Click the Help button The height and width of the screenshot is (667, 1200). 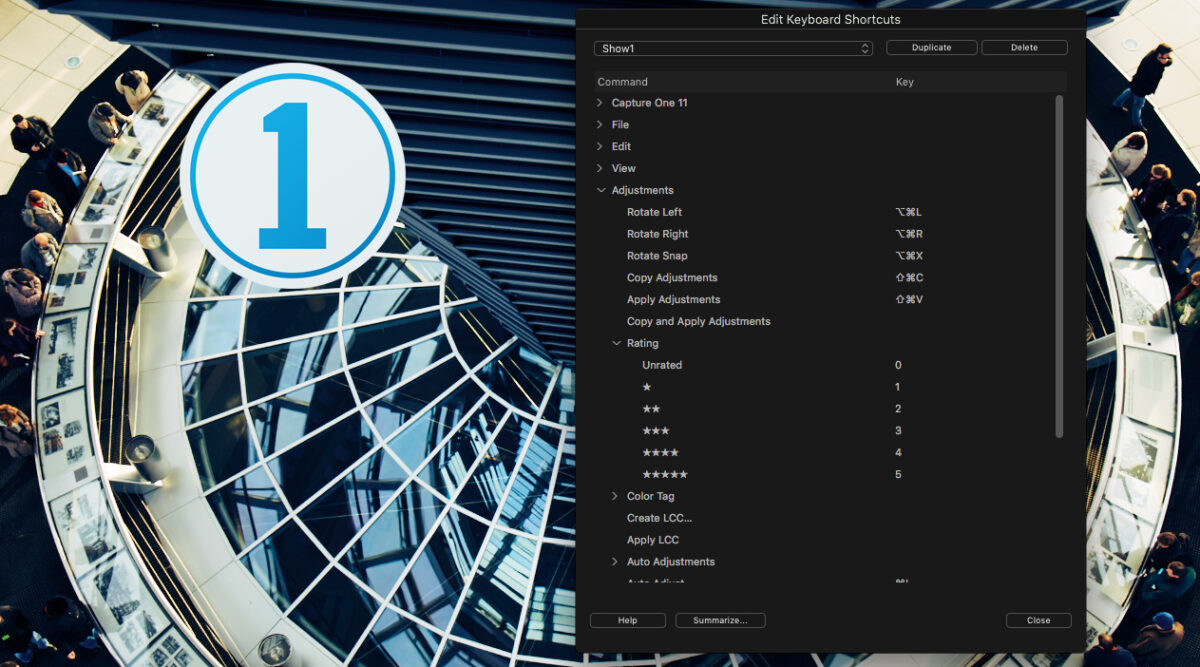[x=627, y=620]
